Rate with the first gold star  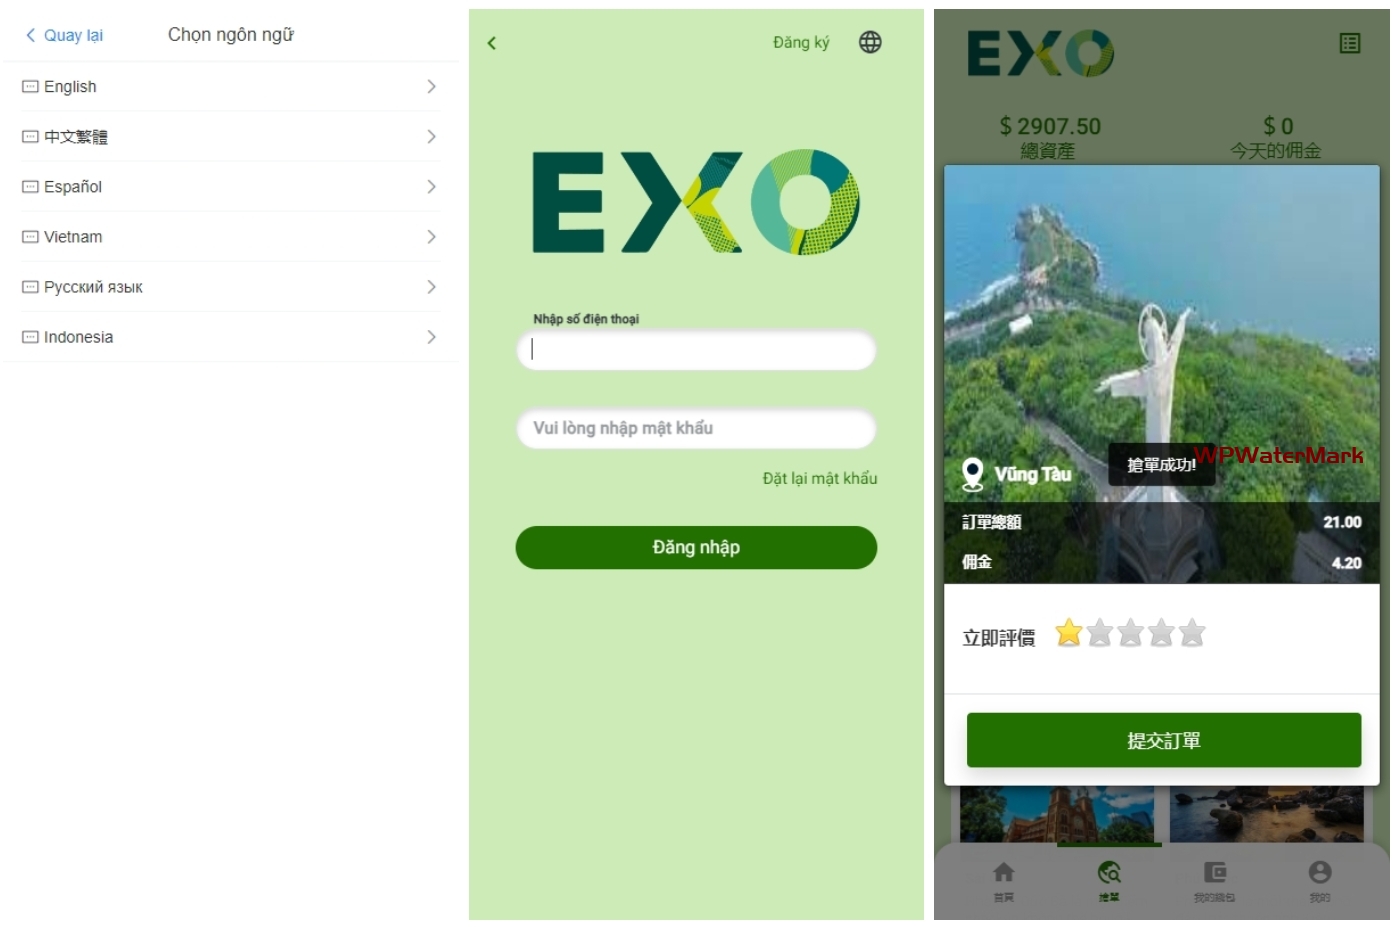(1069, 633)
